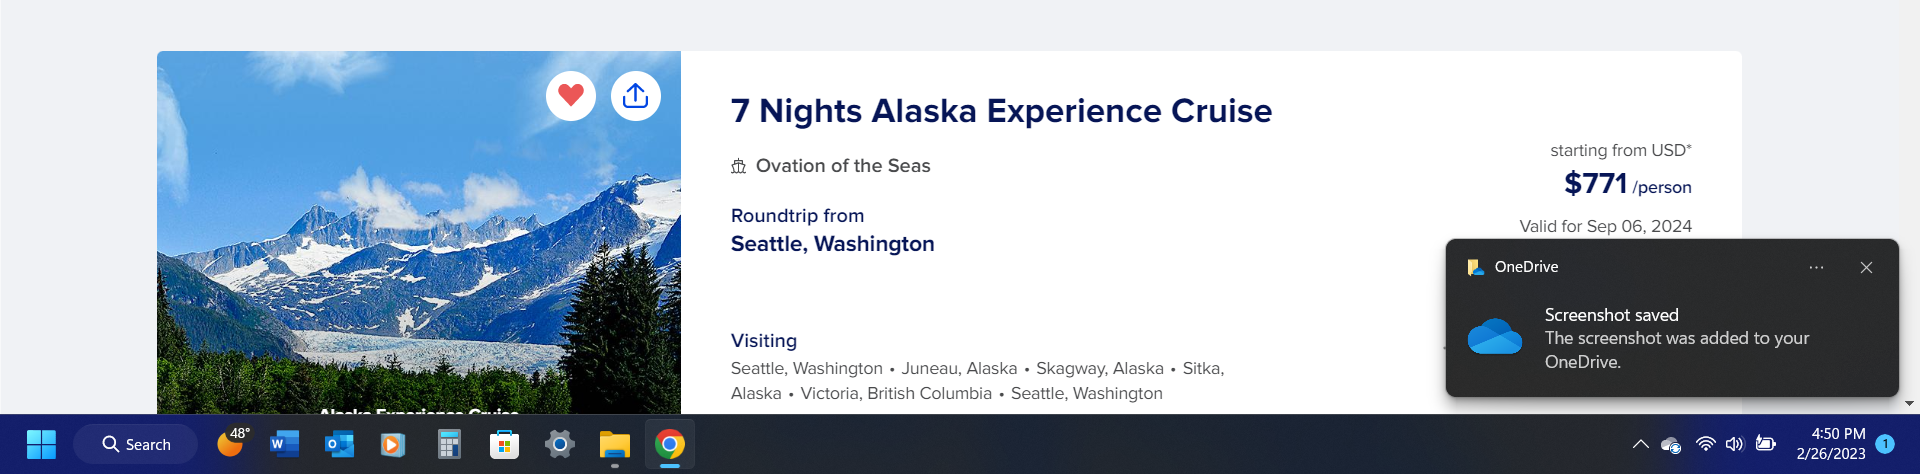Dismiss the OneDrive screenshot saved notification

(x=1866, y=267)
